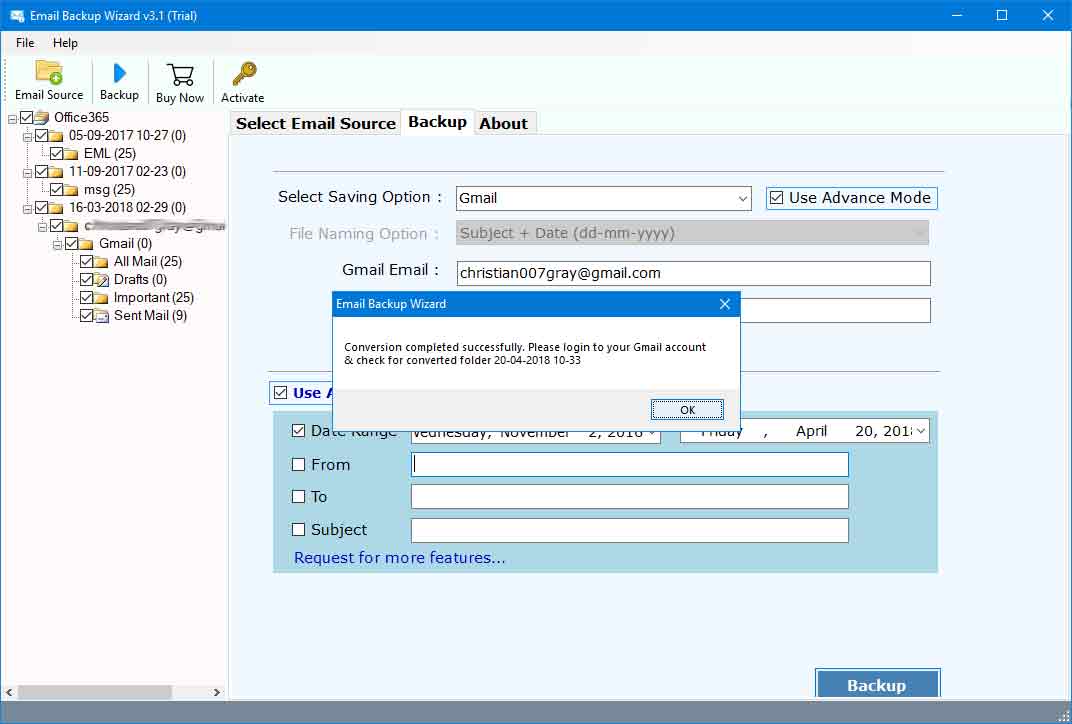Click the window resize grip in status bar
The height and width of the screenshot is (724, 1072).
click(x=1063, y=715)
